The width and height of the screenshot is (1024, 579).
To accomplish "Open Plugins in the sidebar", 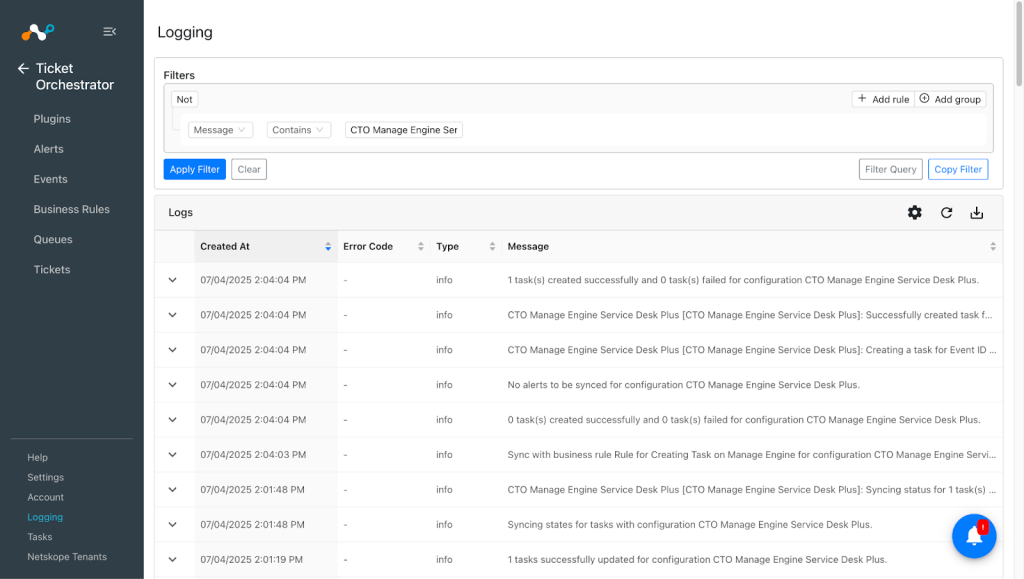I will tap(52, 119).
